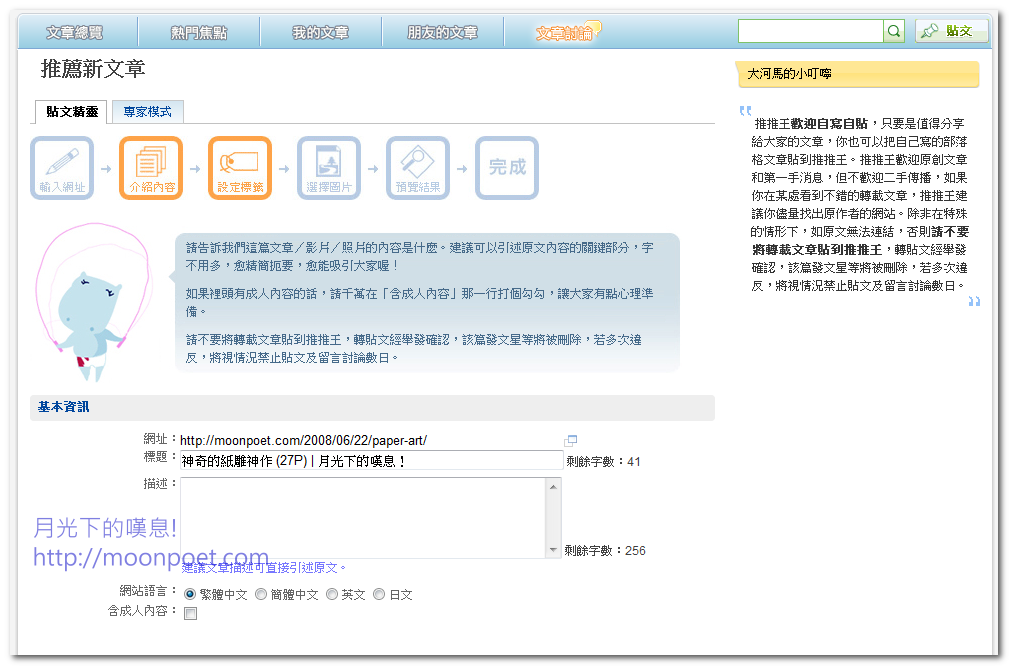
Task: Select the 日文 language option
Action: [x=379, y=594]
